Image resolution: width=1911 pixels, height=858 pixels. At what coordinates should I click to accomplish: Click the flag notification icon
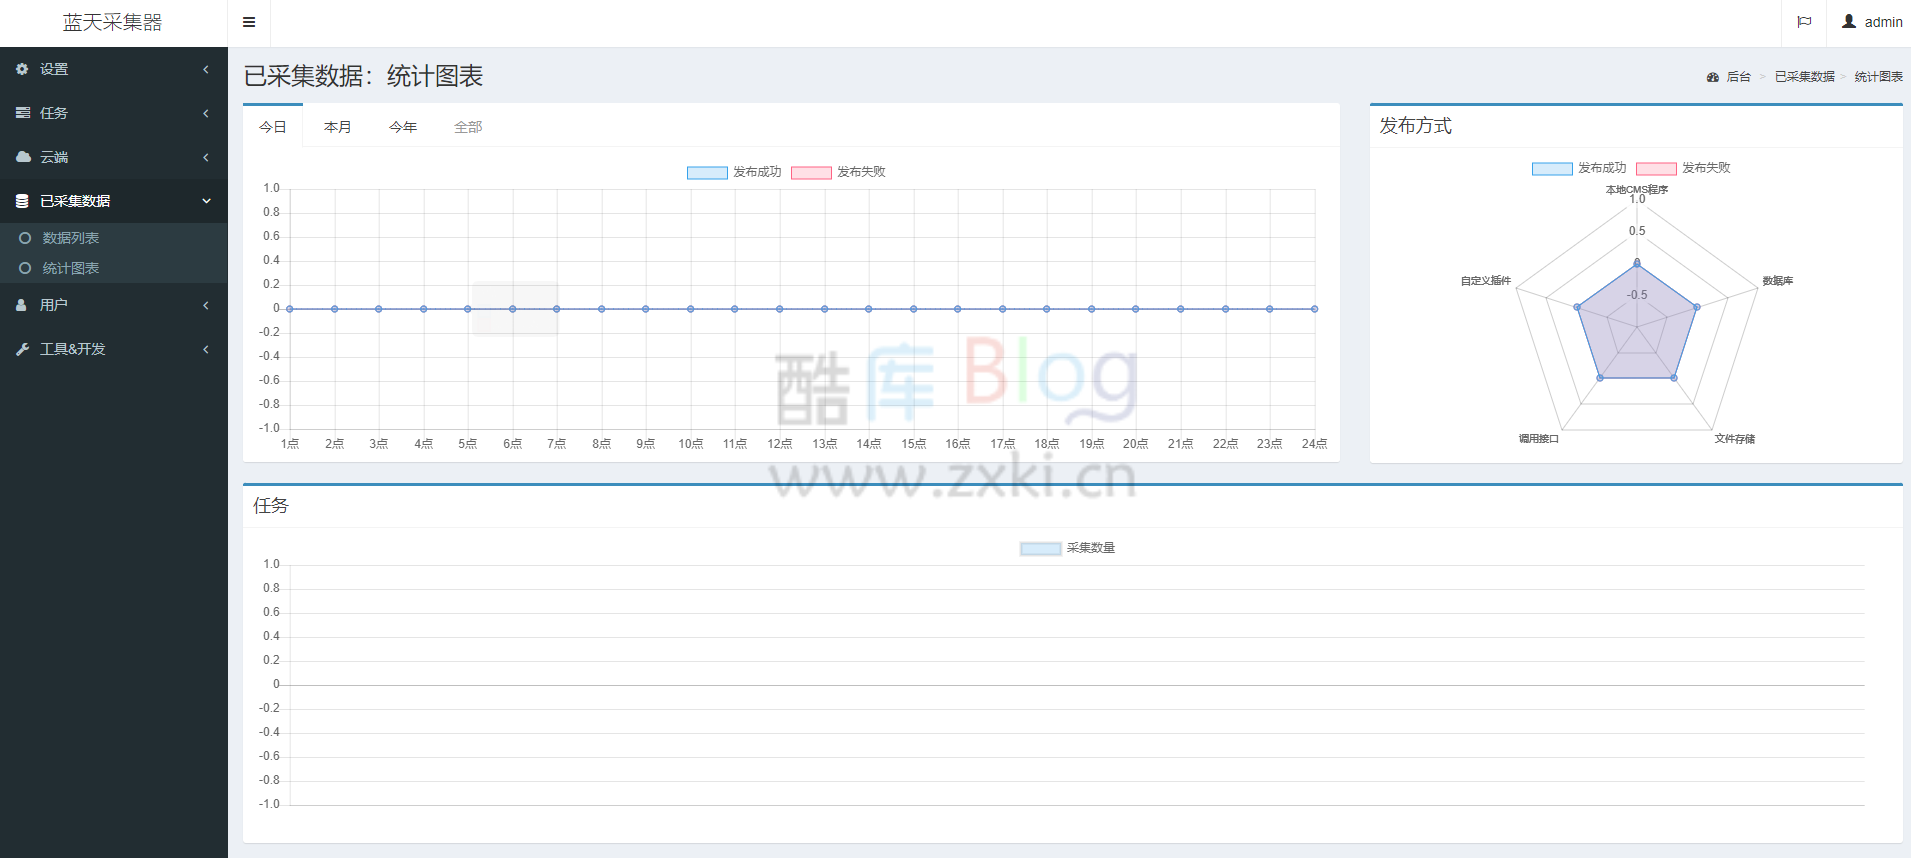coord(1804,22)
